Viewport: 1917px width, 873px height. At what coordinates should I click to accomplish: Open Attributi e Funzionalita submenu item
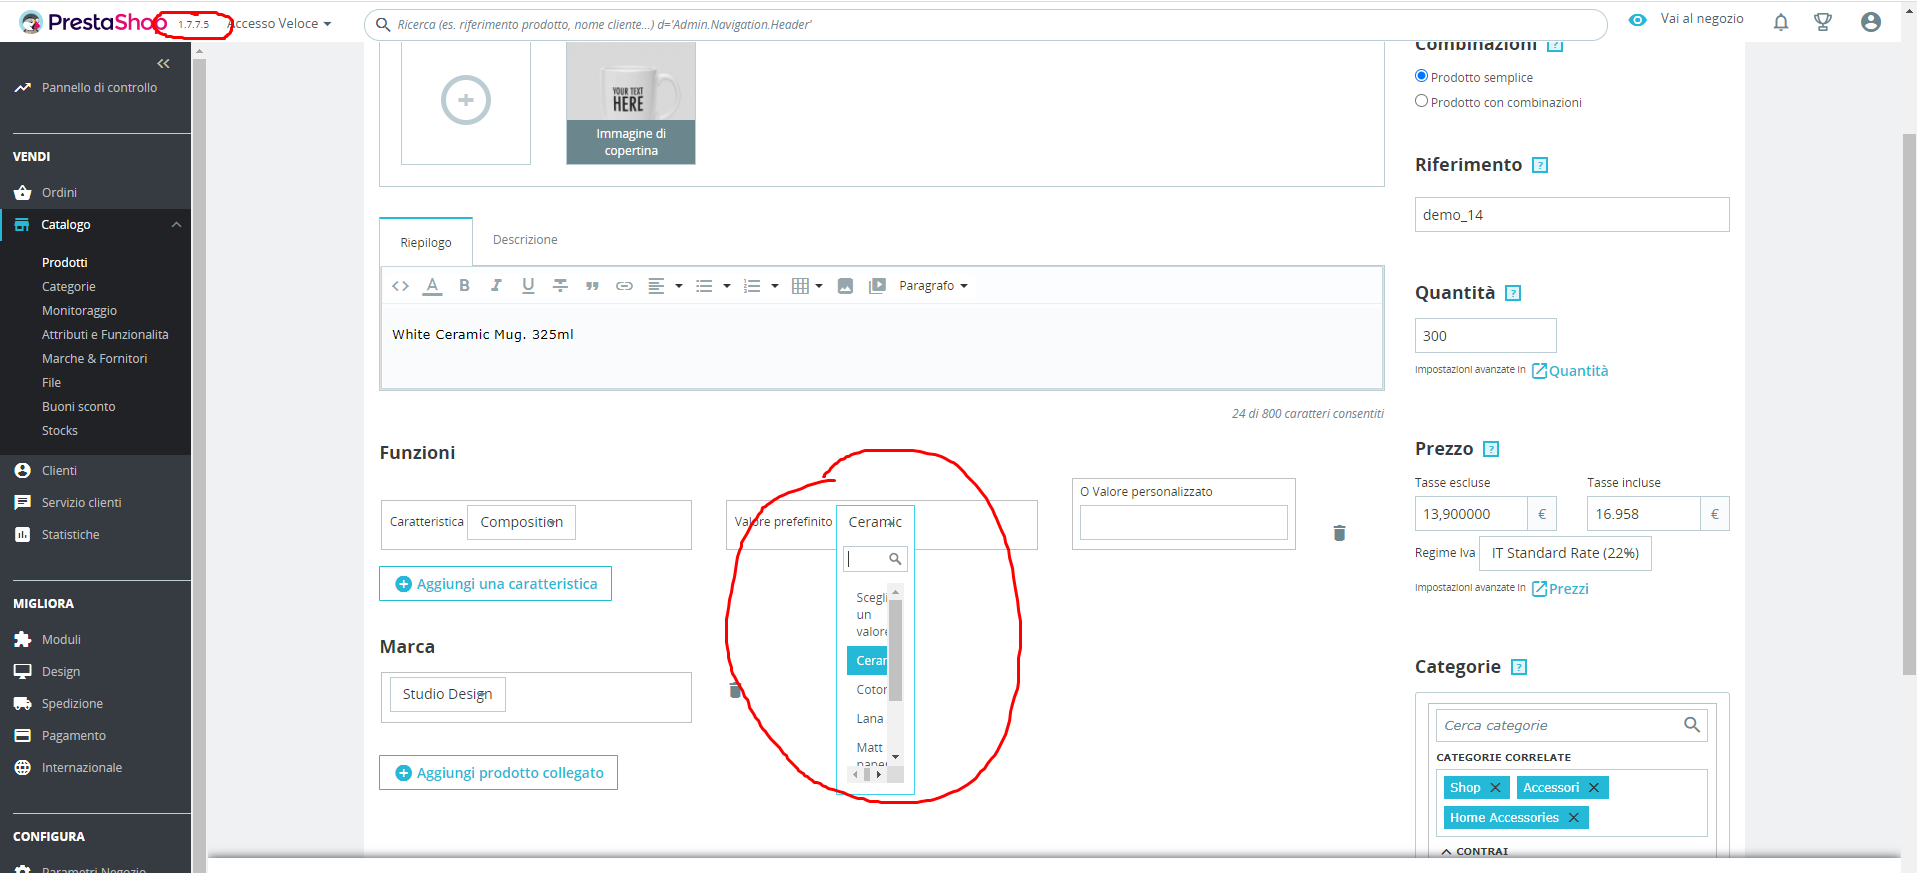coord(105,335)
